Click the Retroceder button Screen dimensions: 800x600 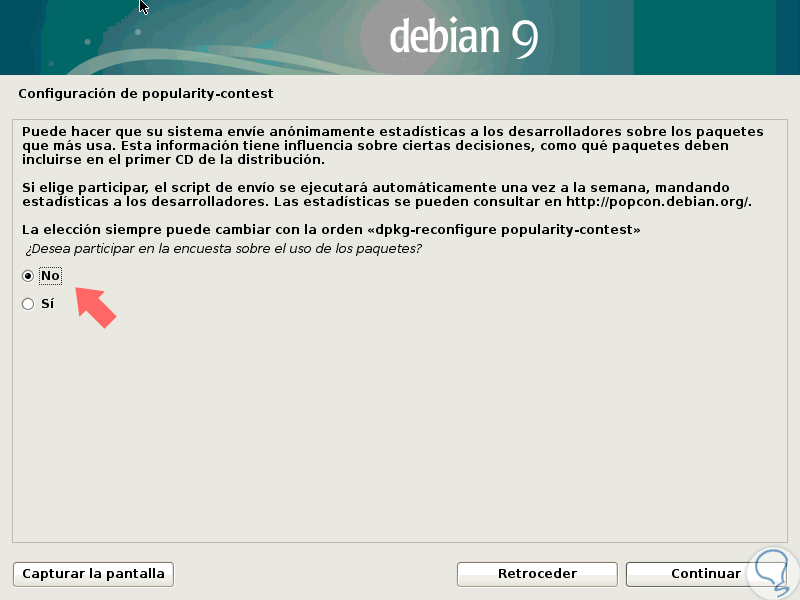point(537,574)
